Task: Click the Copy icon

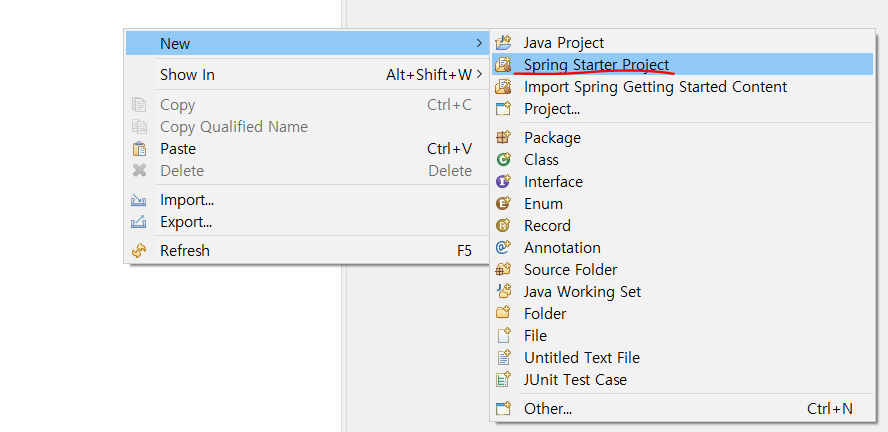Action: pyautogui.click(x=139, y=105)
